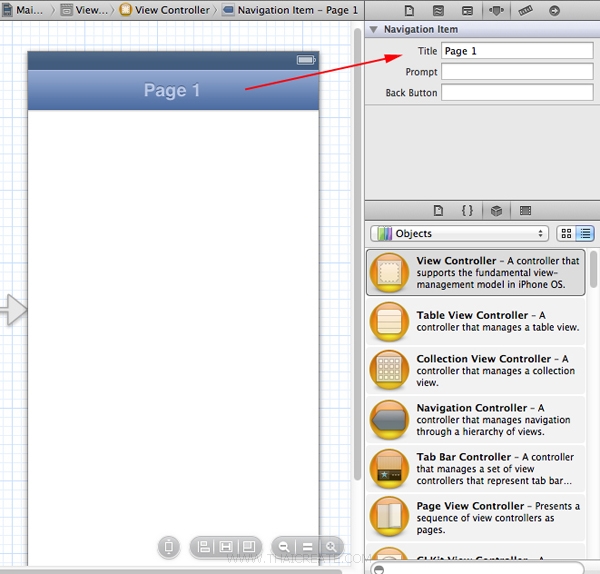Select Page View Controller library item
Image resolution: width=600 pixels, height=574 pixels.
[476, 517]
